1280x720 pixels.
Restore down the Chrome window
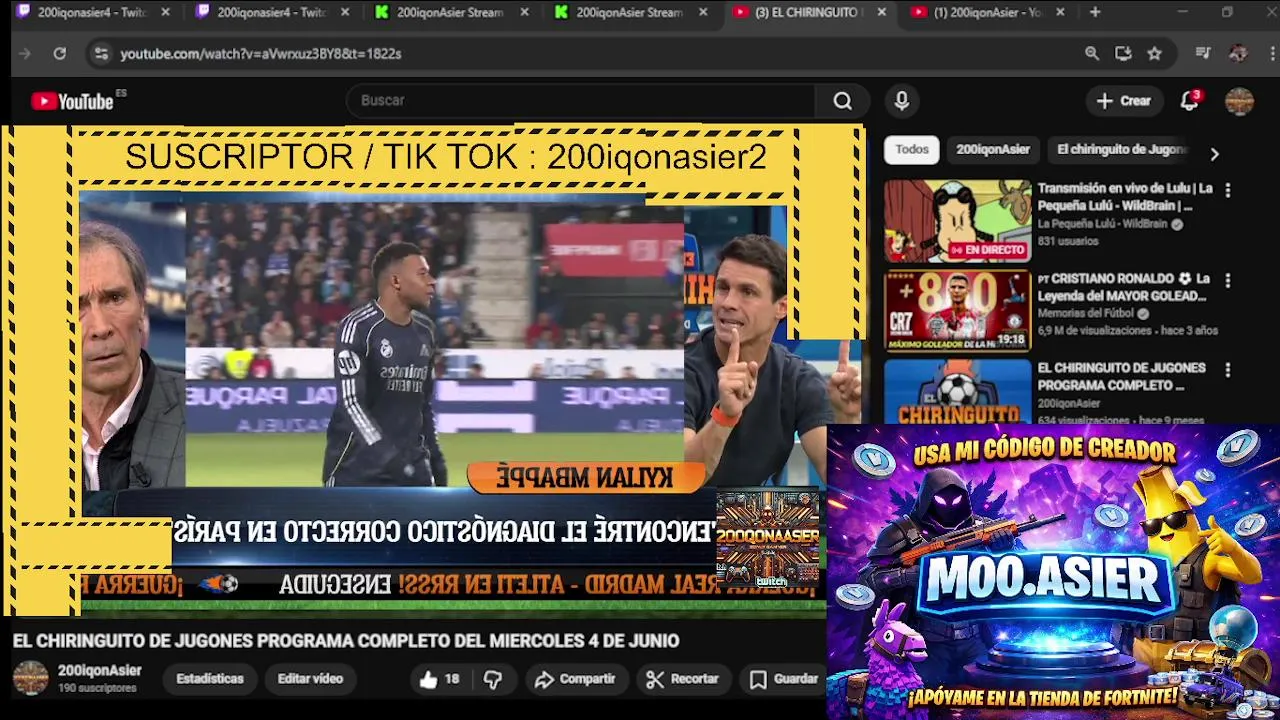click(x=1227, y=12)
